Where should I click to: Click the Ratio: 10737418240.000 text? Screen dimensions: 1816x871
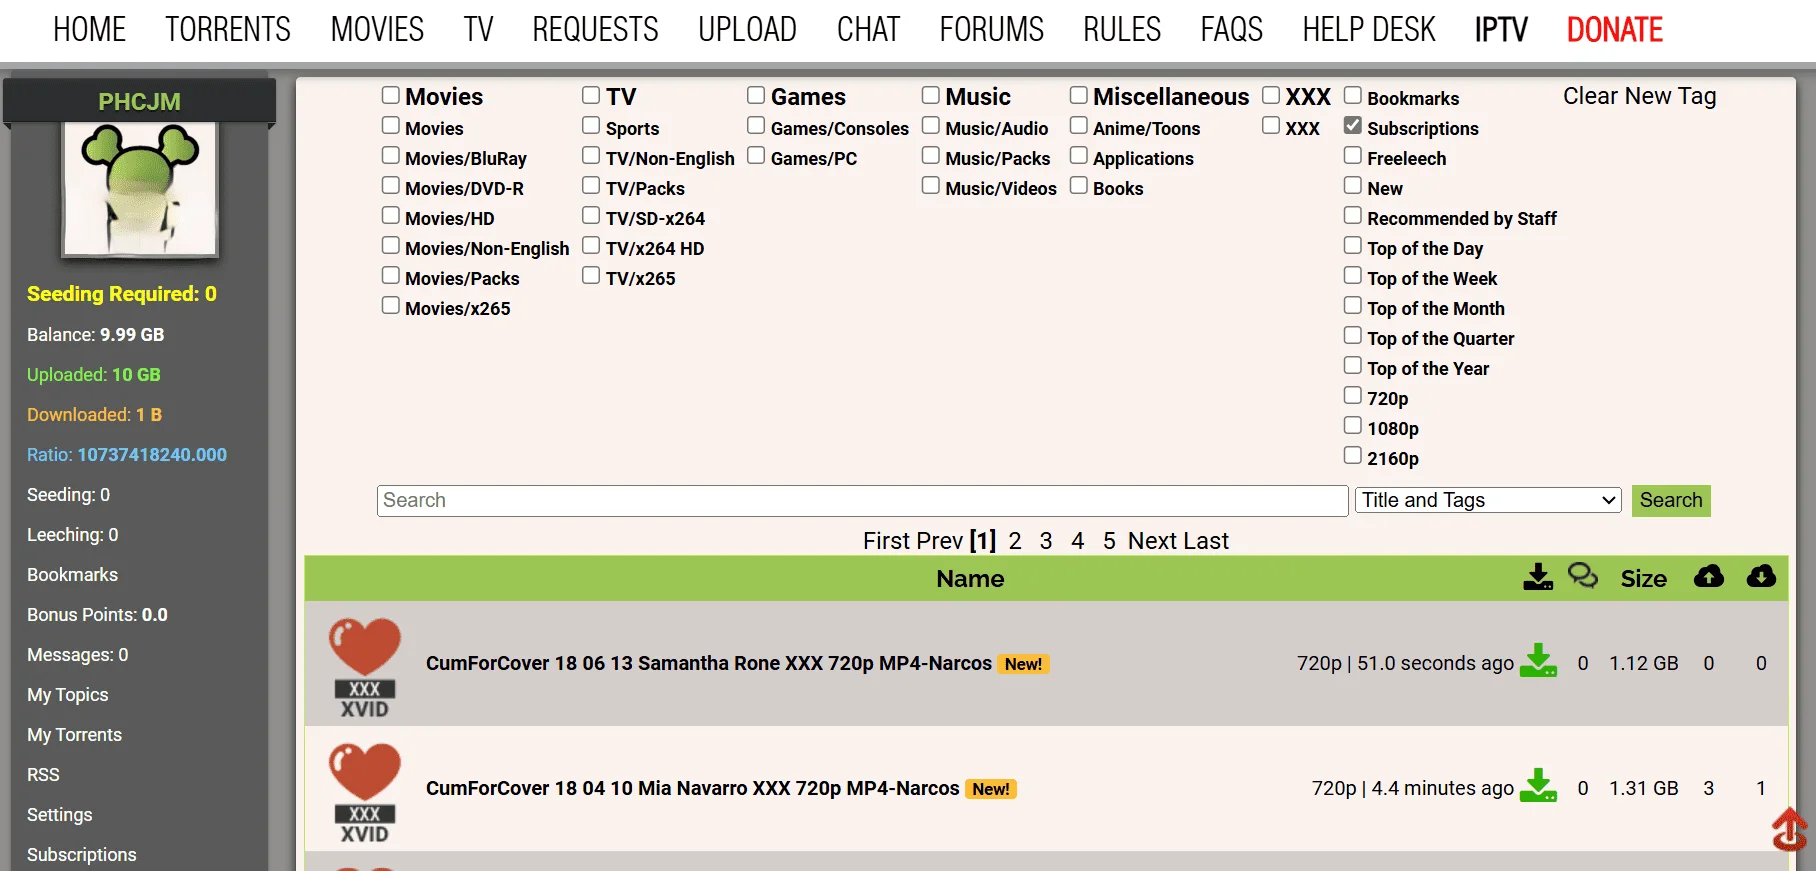point(127,455)
